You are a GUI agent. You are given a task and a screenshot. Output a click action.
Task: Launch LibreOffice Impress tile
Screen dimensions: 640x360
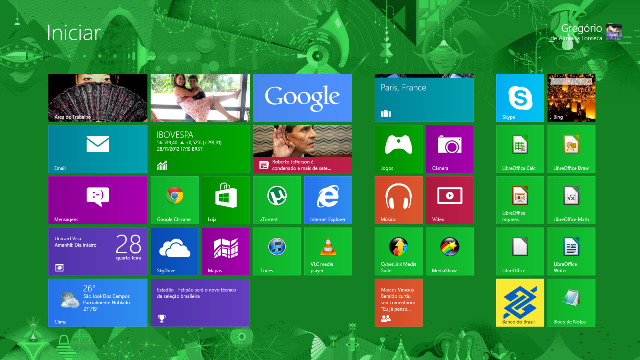520,200
